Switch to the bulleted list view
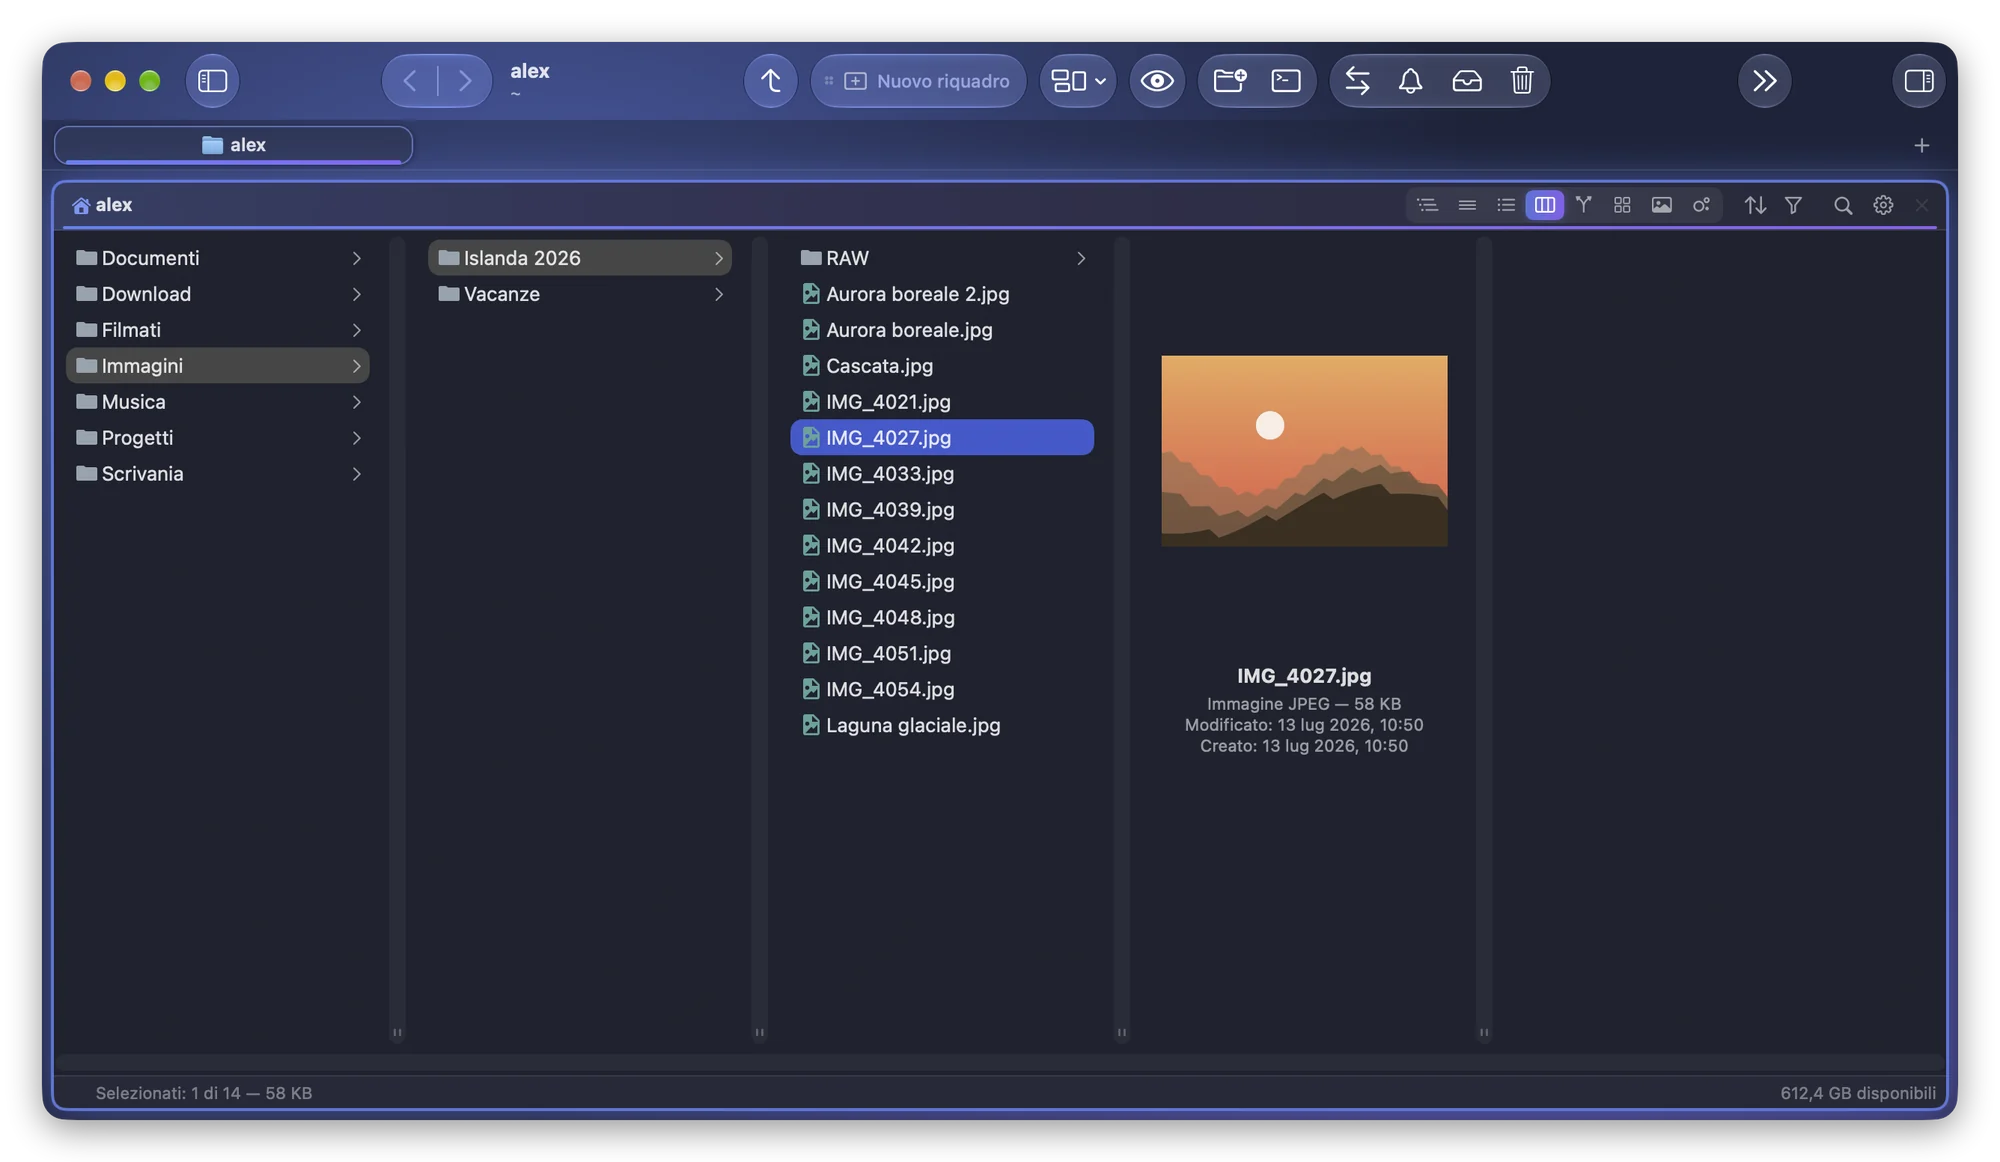The width and height of the screenshot is (2000, 1162). (1506, 205)
